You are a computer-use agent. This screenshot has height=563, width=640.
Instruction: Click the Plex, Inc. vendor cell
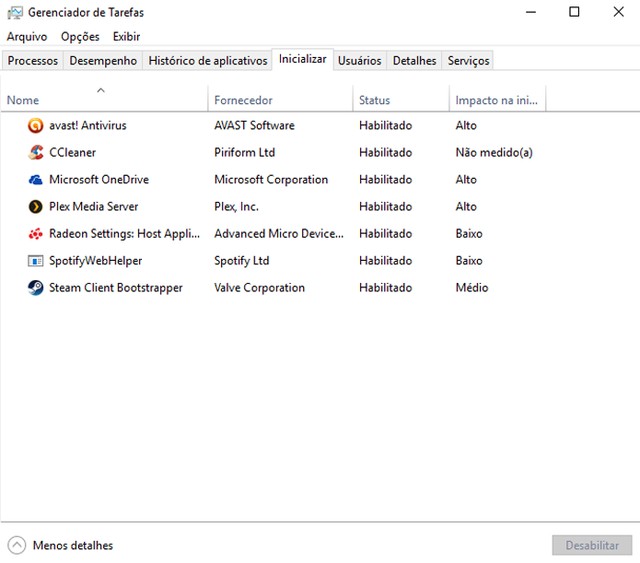pos(236,207)
